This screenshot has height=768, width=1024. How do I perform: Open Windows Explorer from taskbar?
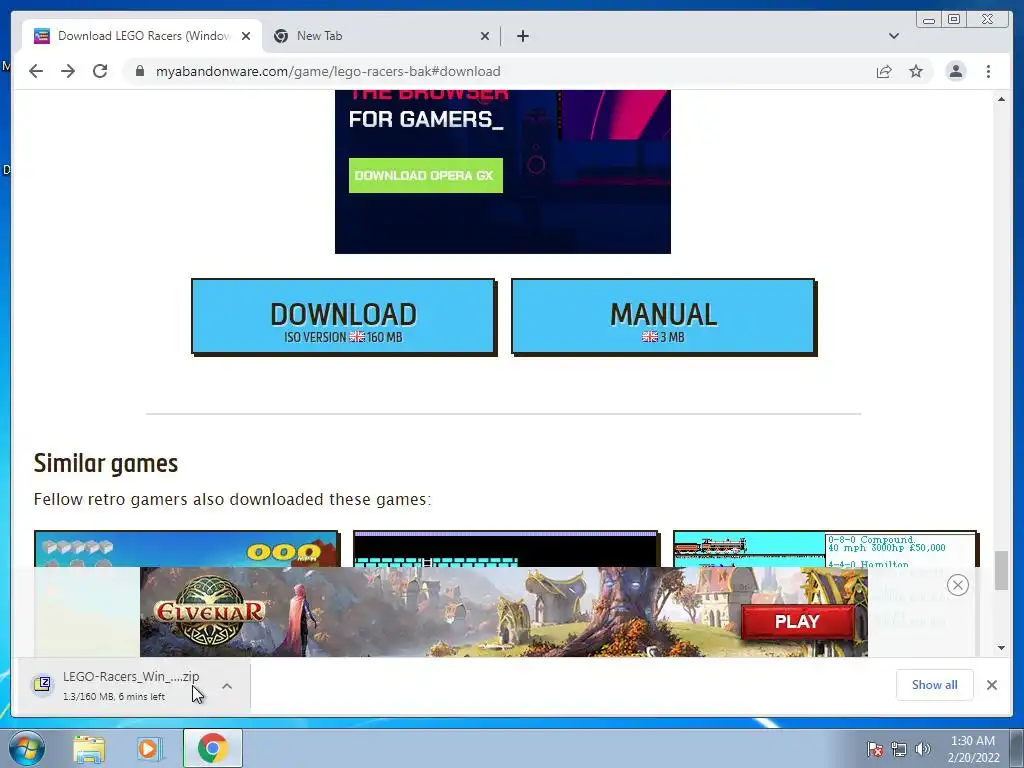coord(89,749)
